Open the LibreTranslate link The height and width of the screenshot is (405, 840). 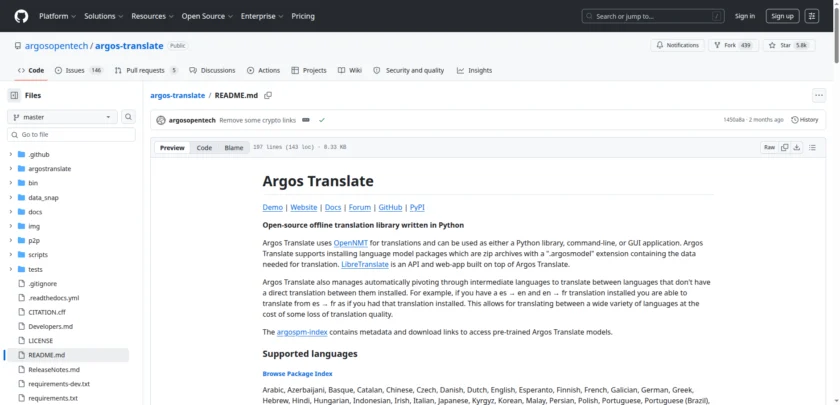(365, 264)
